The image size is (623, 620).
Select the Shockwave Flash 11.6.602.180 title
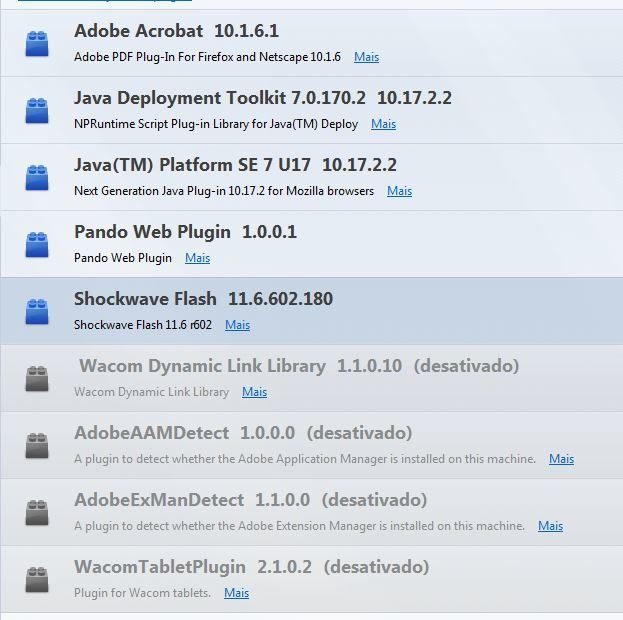[203, 299]
